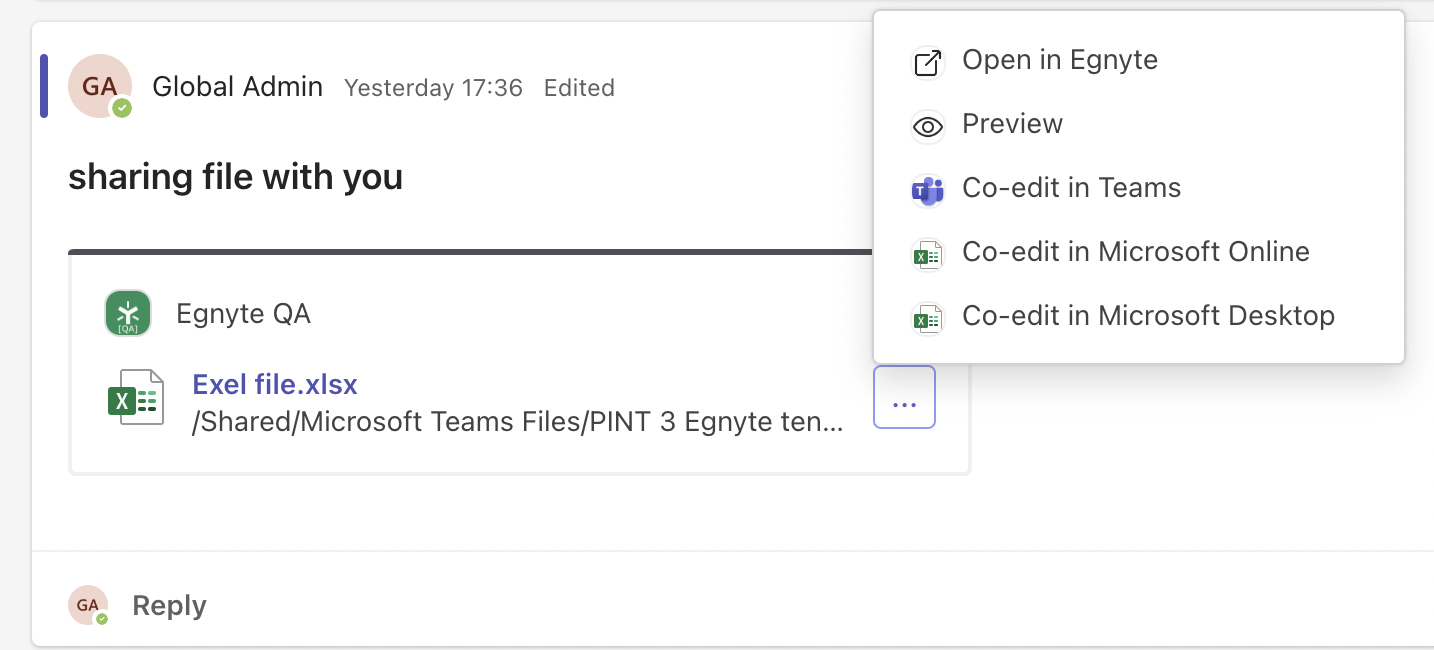Select the Open in Egnyte menu option
This screenshot has height=650, width=1434.
1059,60
